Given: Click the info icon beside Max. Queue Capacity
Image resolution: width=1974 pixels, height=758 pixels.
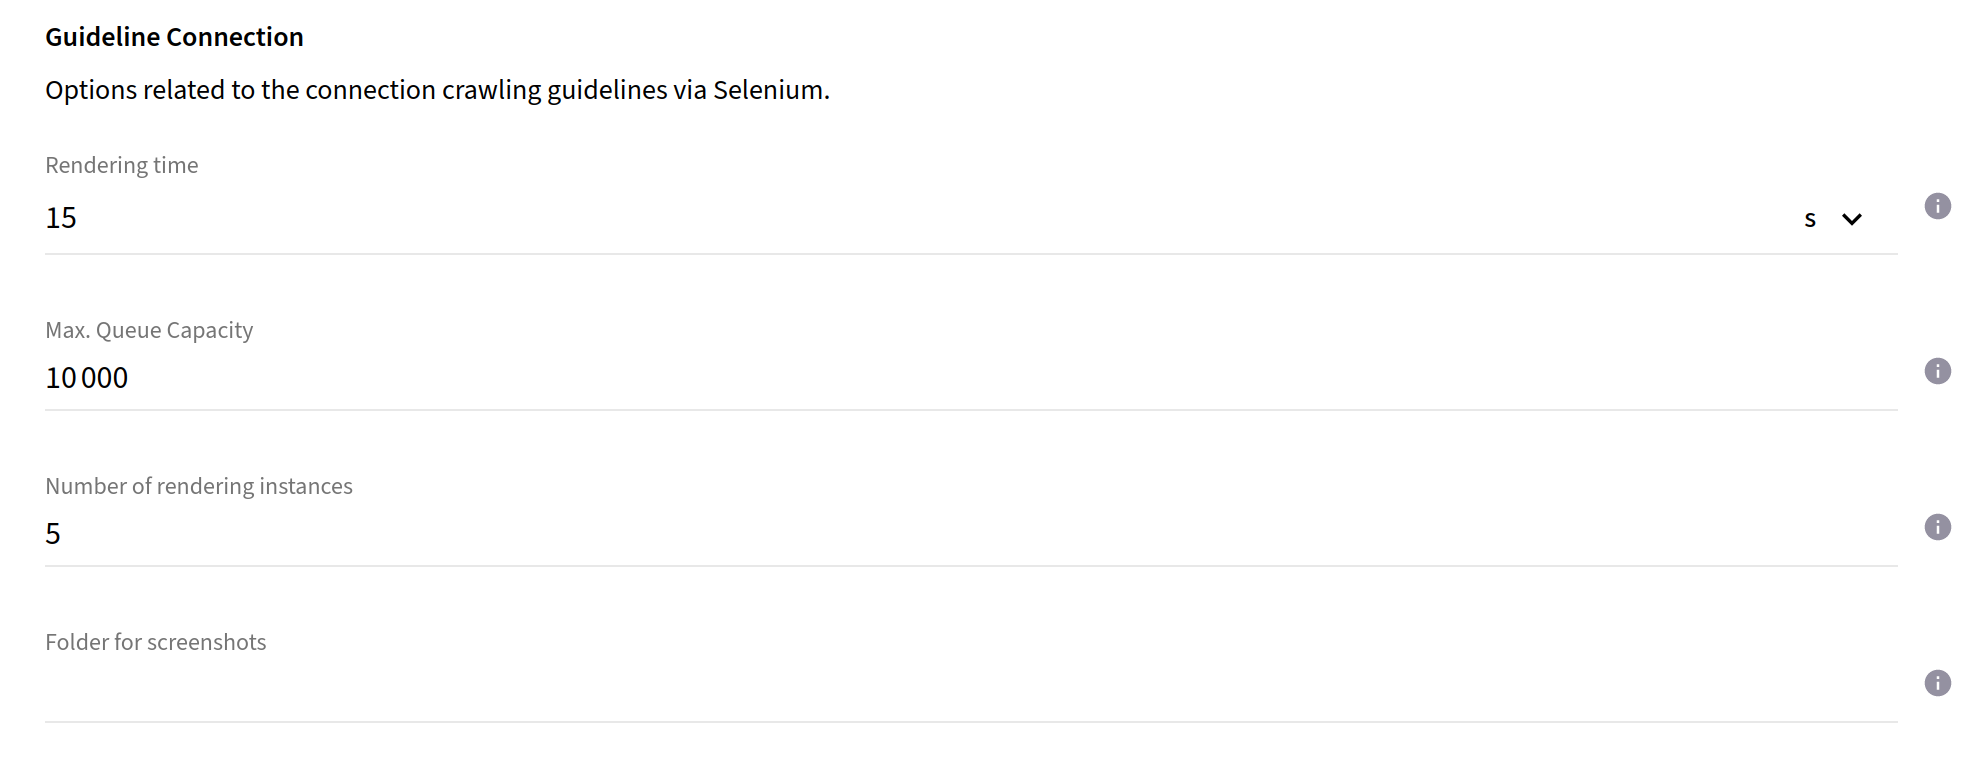Looking at the screenshot, I should tap(1938, 371).
